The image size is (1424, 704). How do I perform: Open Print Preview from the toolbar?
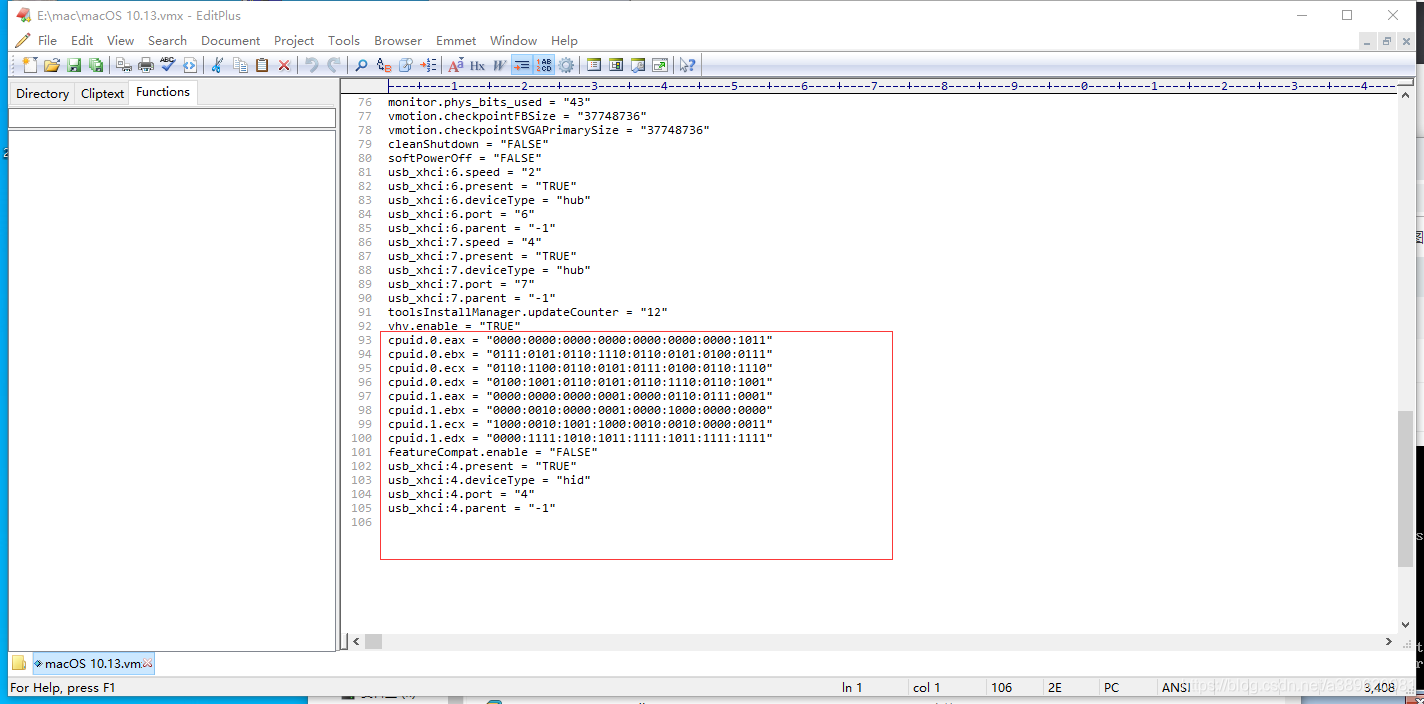124,65
